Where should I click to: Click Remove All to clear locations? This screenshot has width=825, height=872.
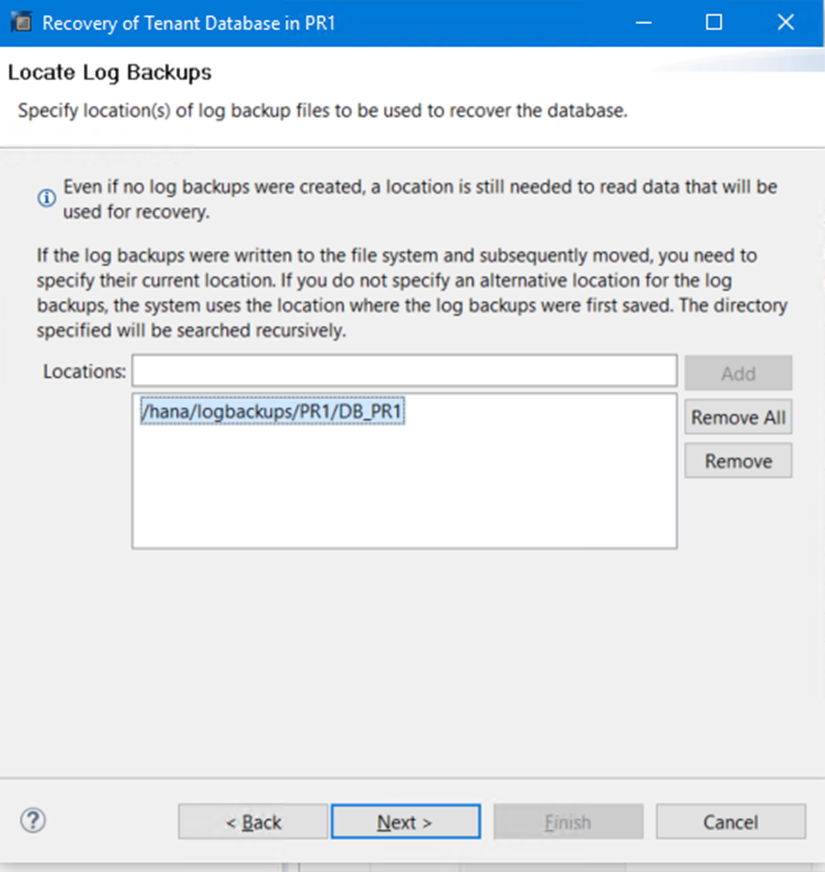pyautogui.click(x=738, y=417)
